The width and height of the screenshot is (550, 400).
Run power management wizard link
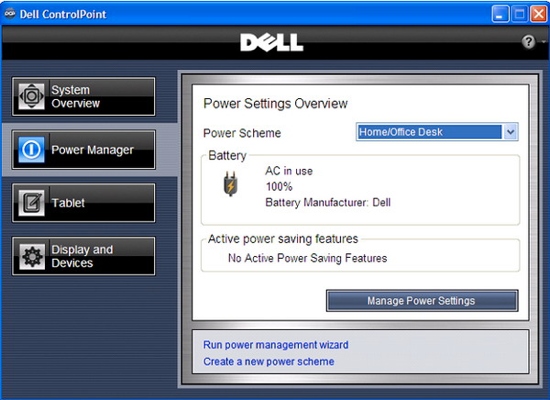276,345
